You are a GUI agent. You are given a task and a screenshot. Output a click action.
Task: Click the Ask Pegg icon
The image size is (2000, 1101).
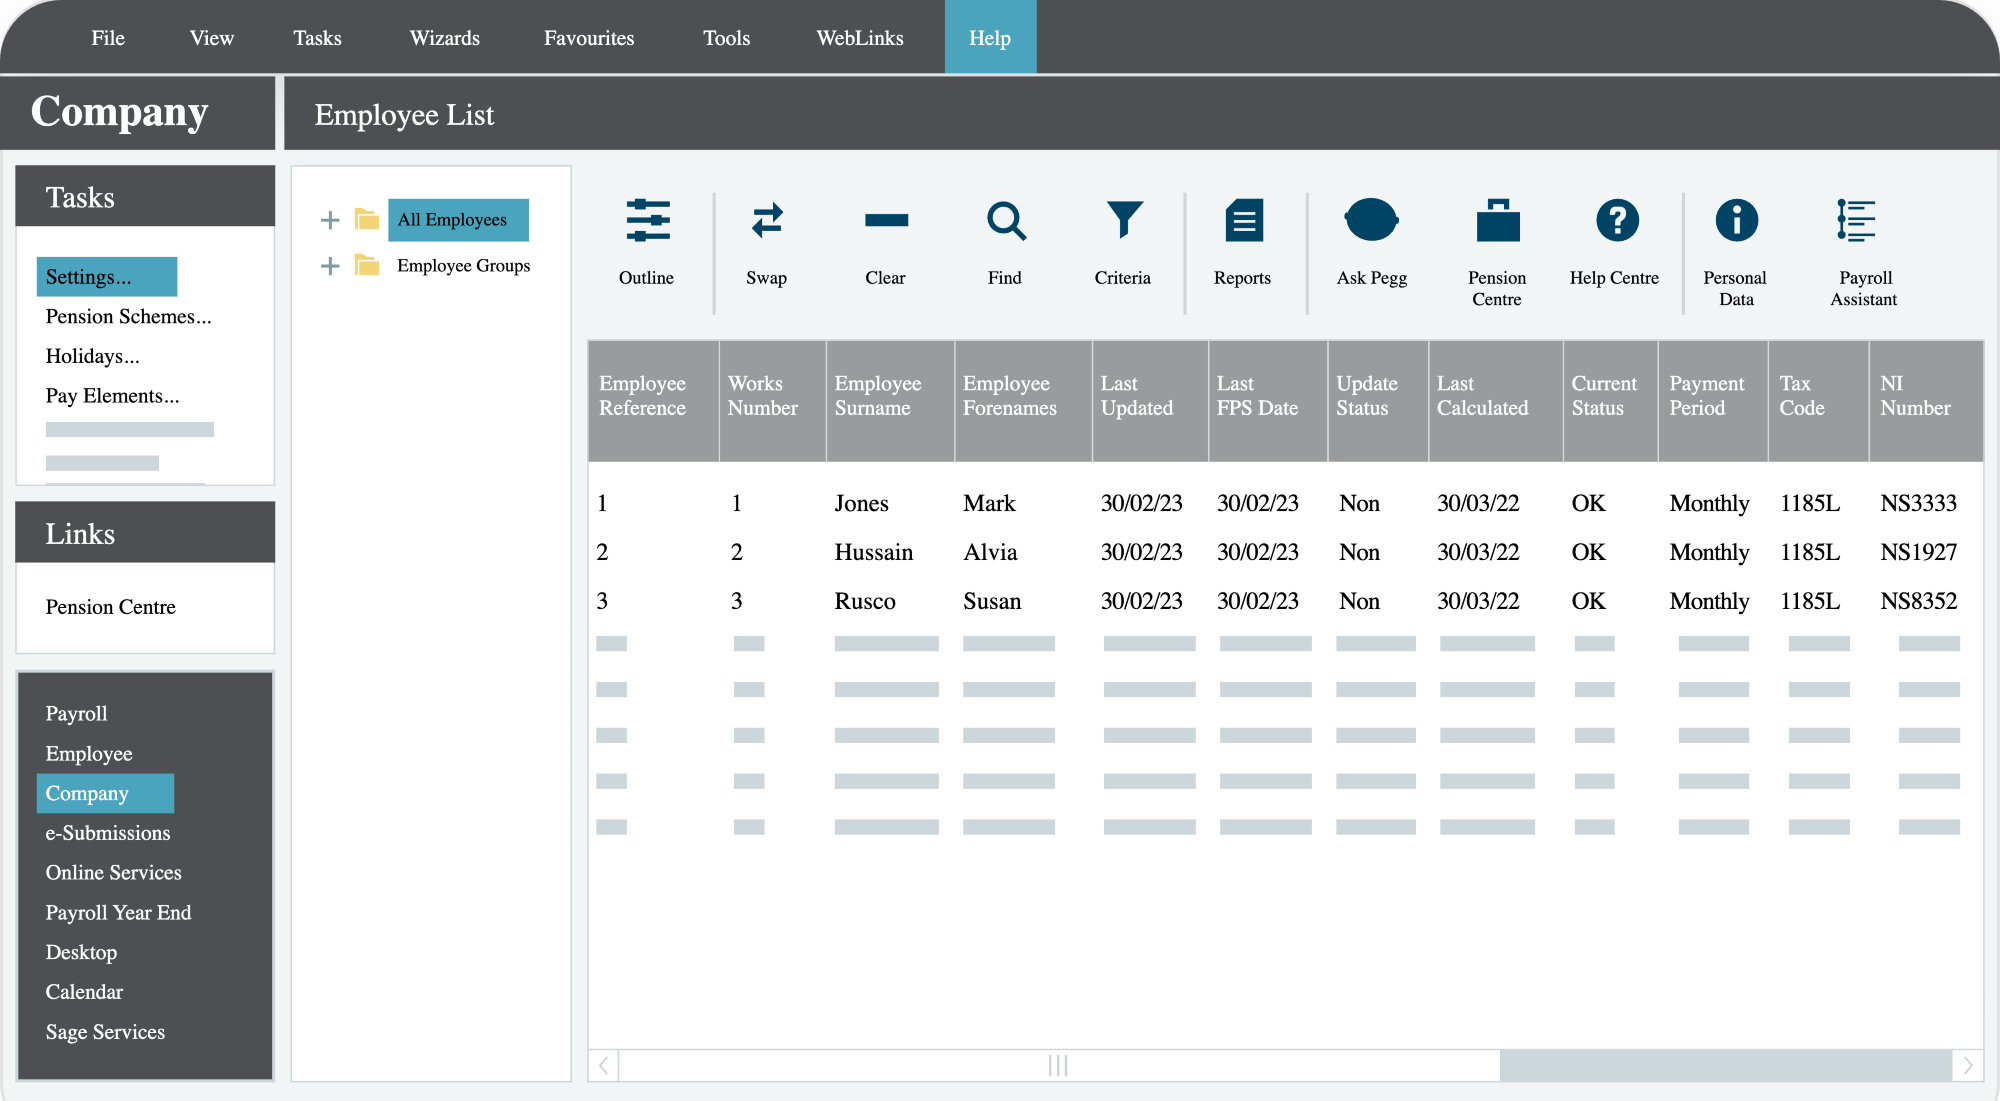point(1371,220)
